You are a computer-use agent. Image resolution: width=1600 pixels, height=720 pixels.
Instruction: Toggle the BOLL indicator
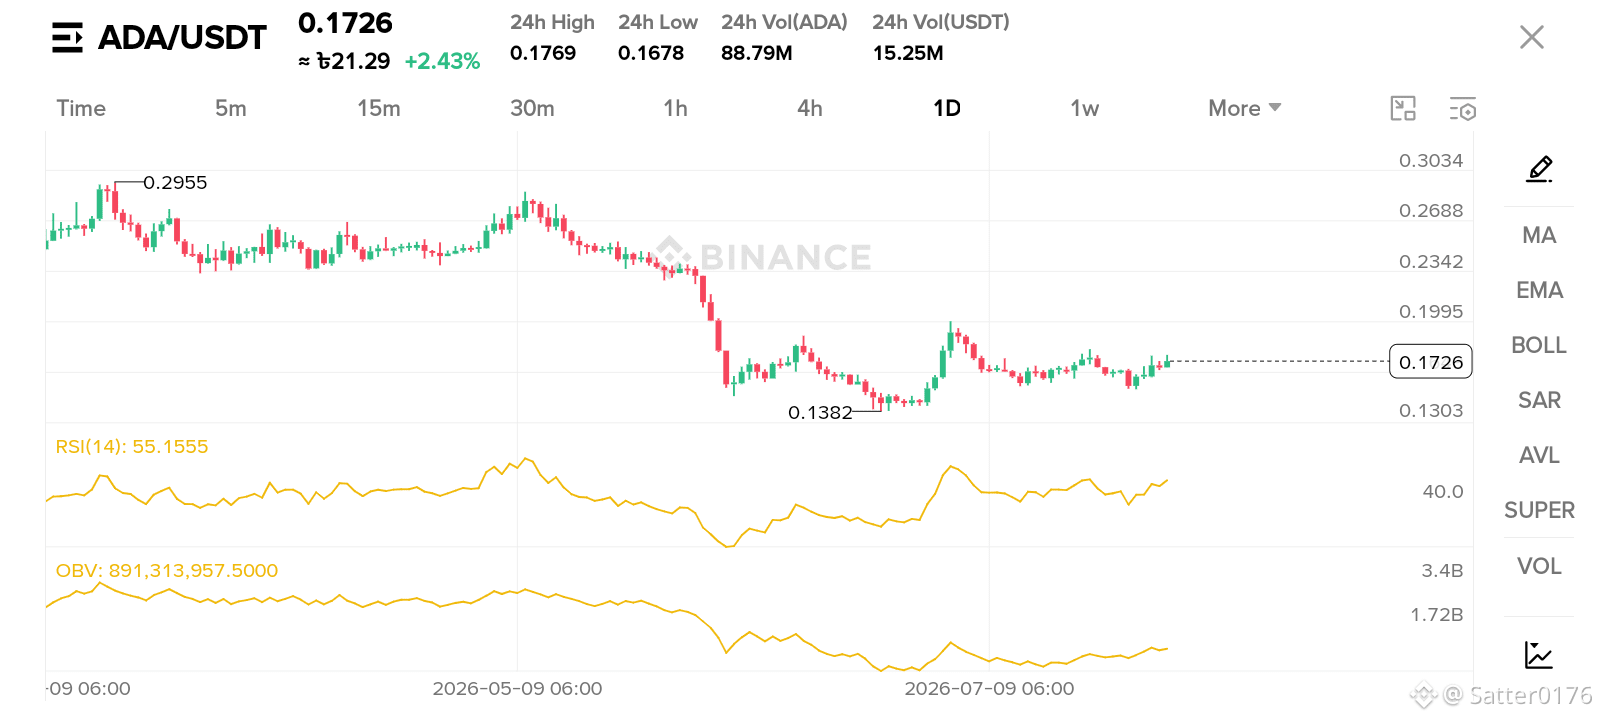click(x=1539, y=345)
